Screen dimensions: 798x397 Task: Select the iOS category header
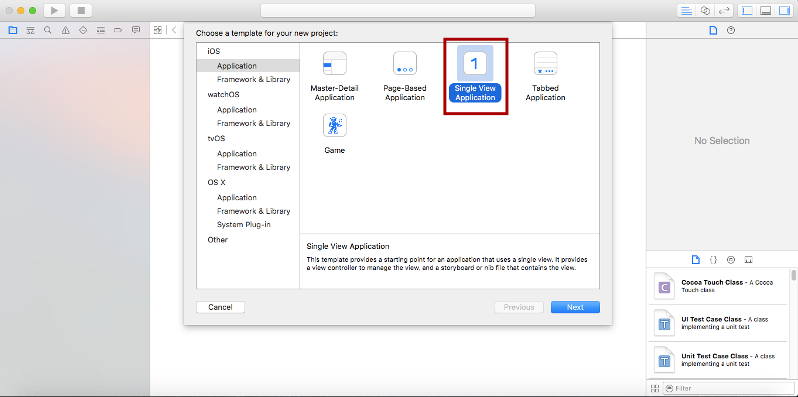tap(214, 51)
